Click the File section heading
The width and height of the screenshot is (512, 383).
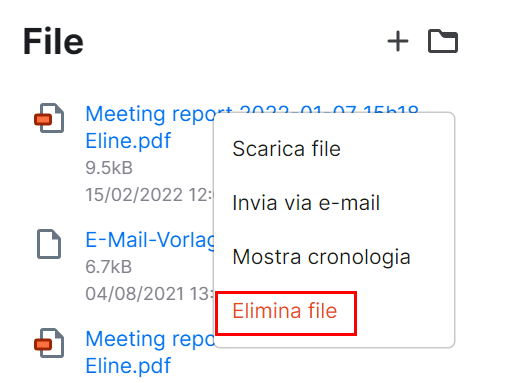click(53, 42)
